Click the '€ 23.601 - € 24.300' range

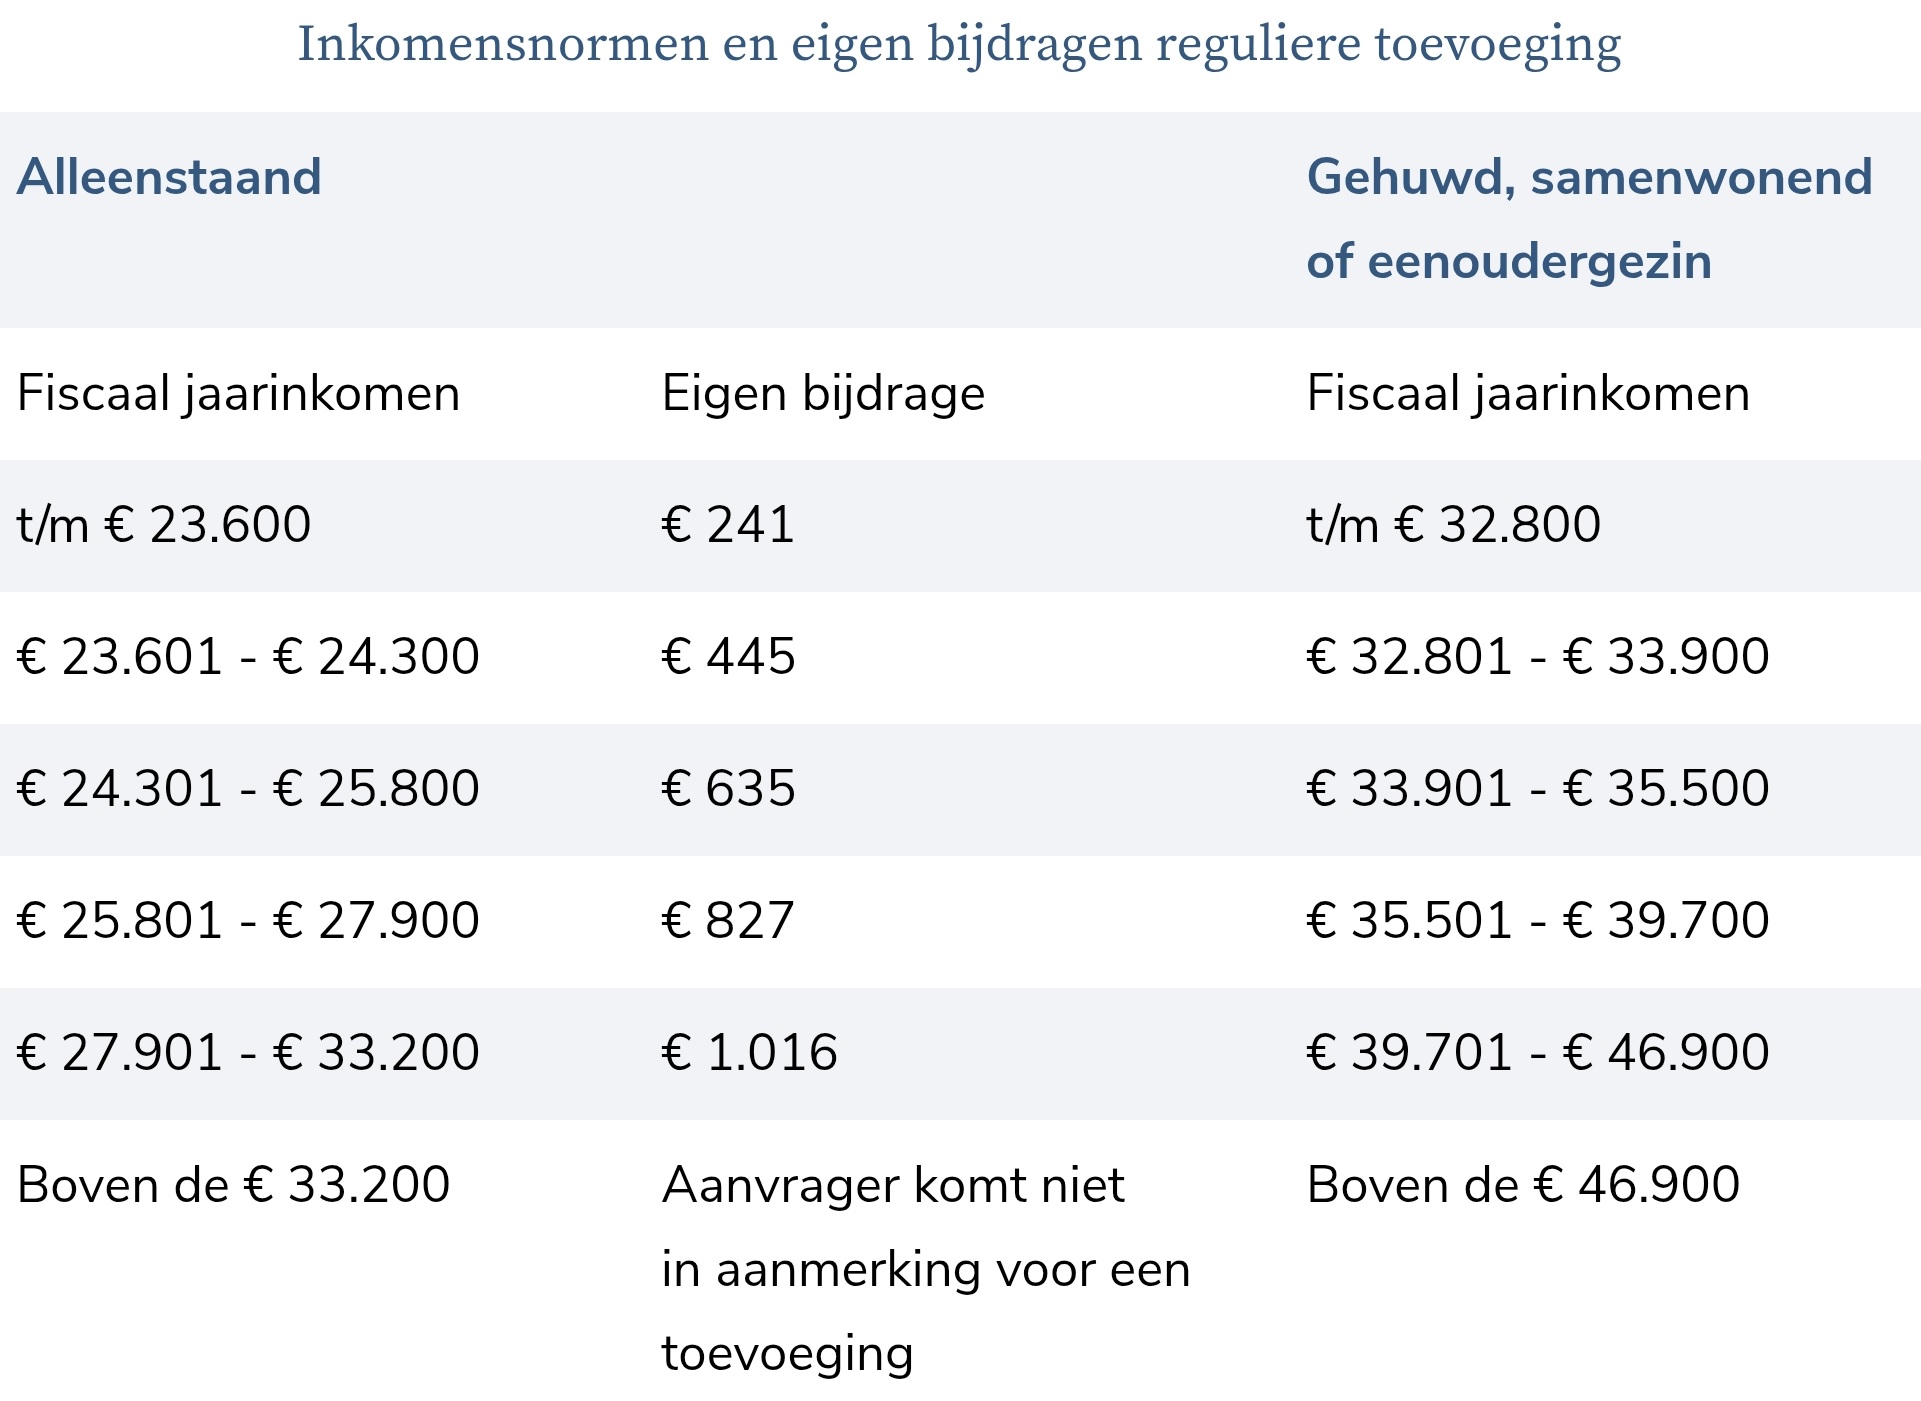point(248,657)
